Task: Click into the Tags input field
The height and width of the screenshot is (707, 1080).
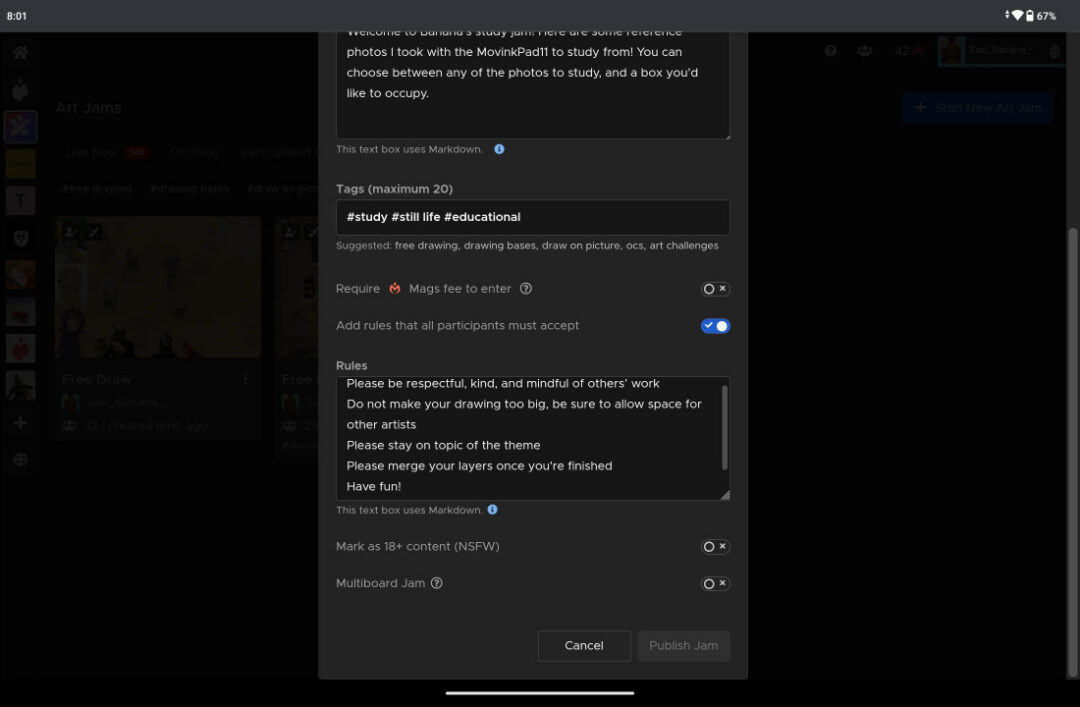Action: click(x=532, y=217)
